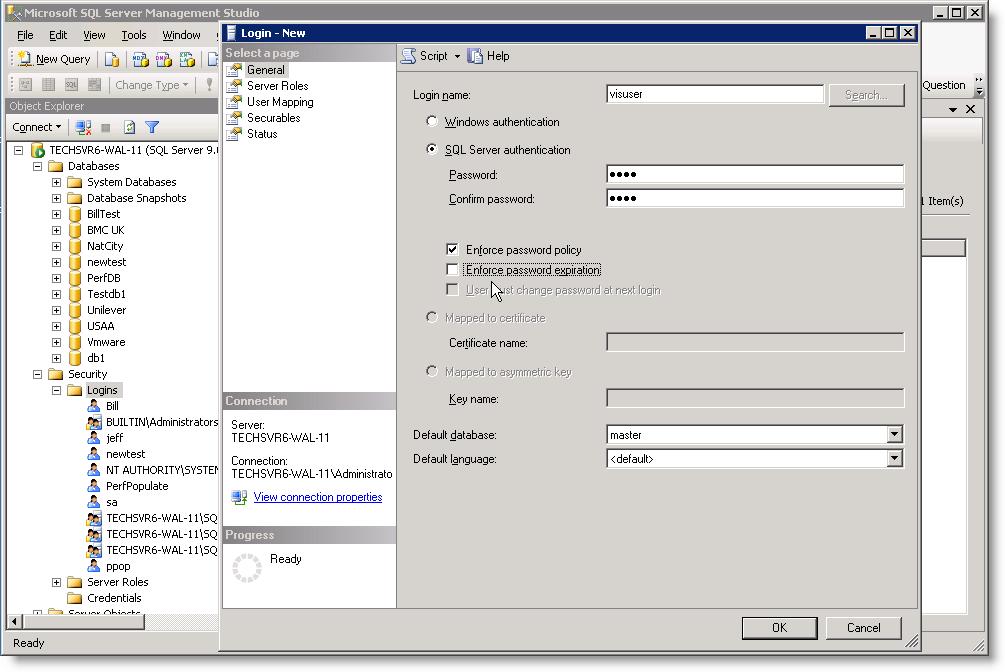Collapse the Security tree node
Screen dimensions: 1005x672
pos(38,374)
